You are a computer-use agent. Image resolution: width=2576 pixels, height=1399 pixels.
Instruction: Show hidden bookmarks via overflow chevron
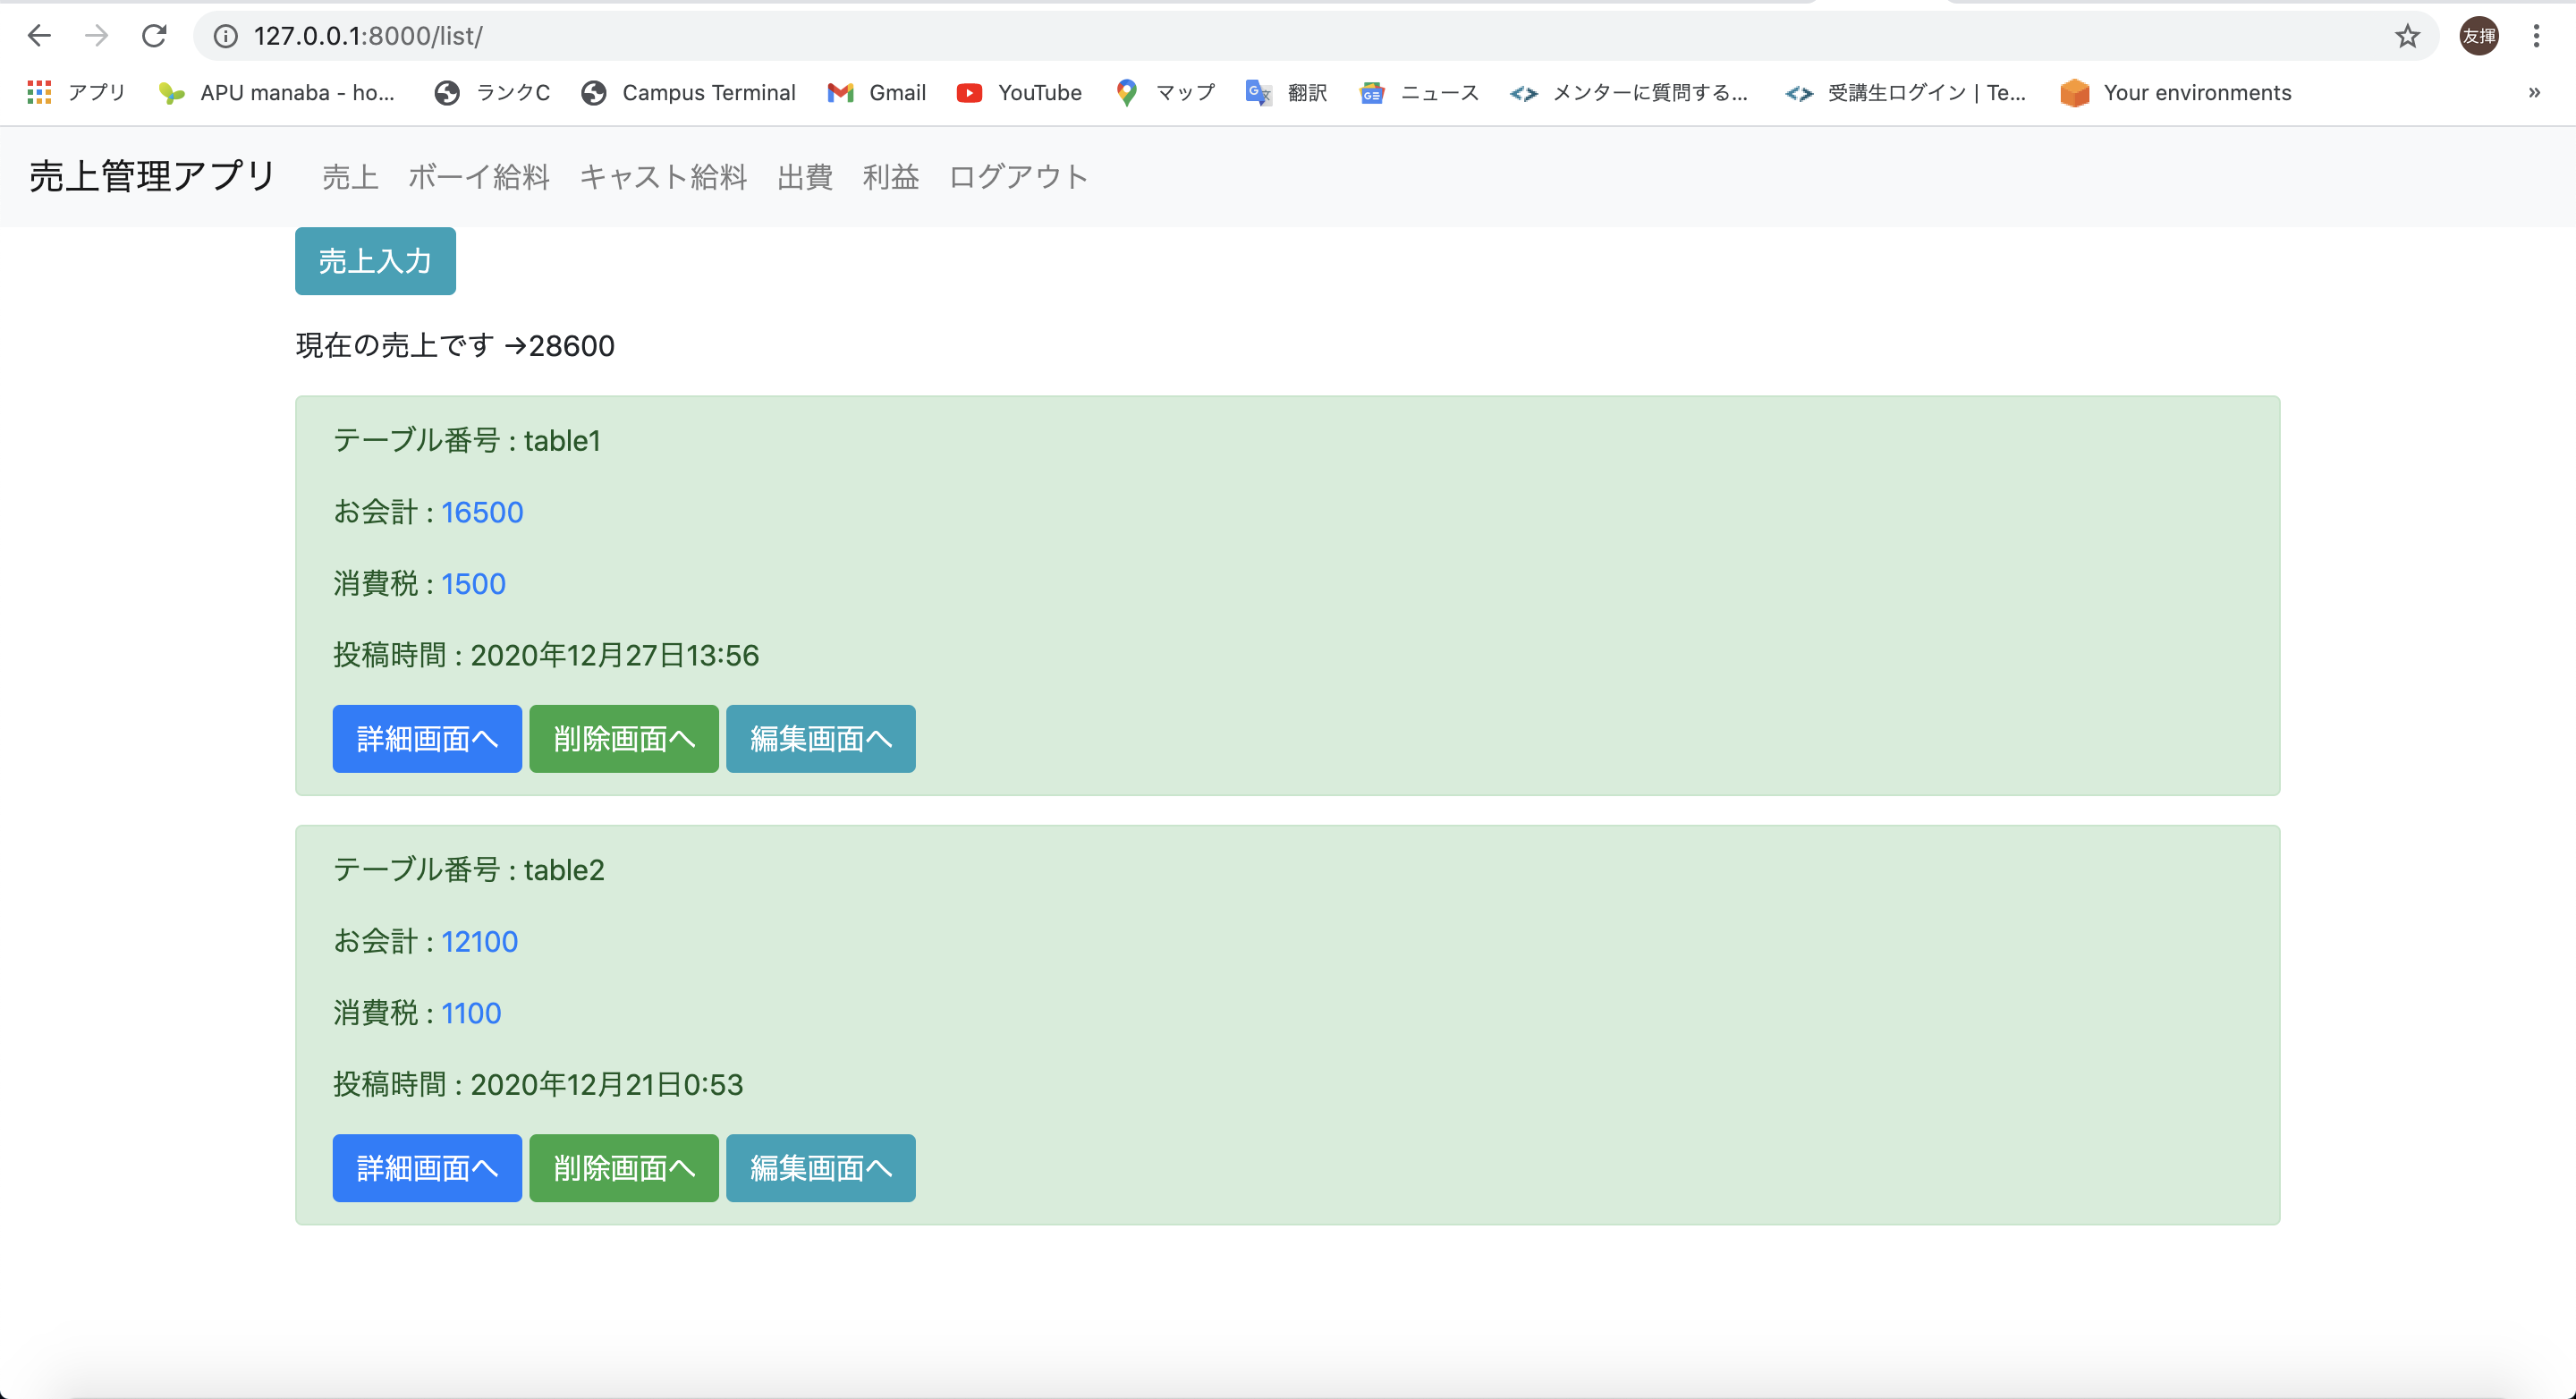tap(2534, 93)
